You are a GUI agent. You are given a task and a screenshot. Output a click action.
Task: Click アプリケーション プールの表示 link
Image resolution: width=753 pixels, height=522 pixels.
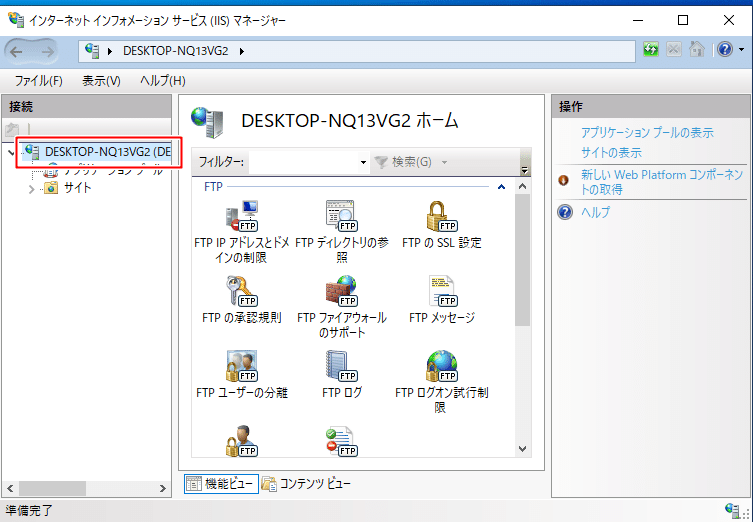[x=647, y=133]
